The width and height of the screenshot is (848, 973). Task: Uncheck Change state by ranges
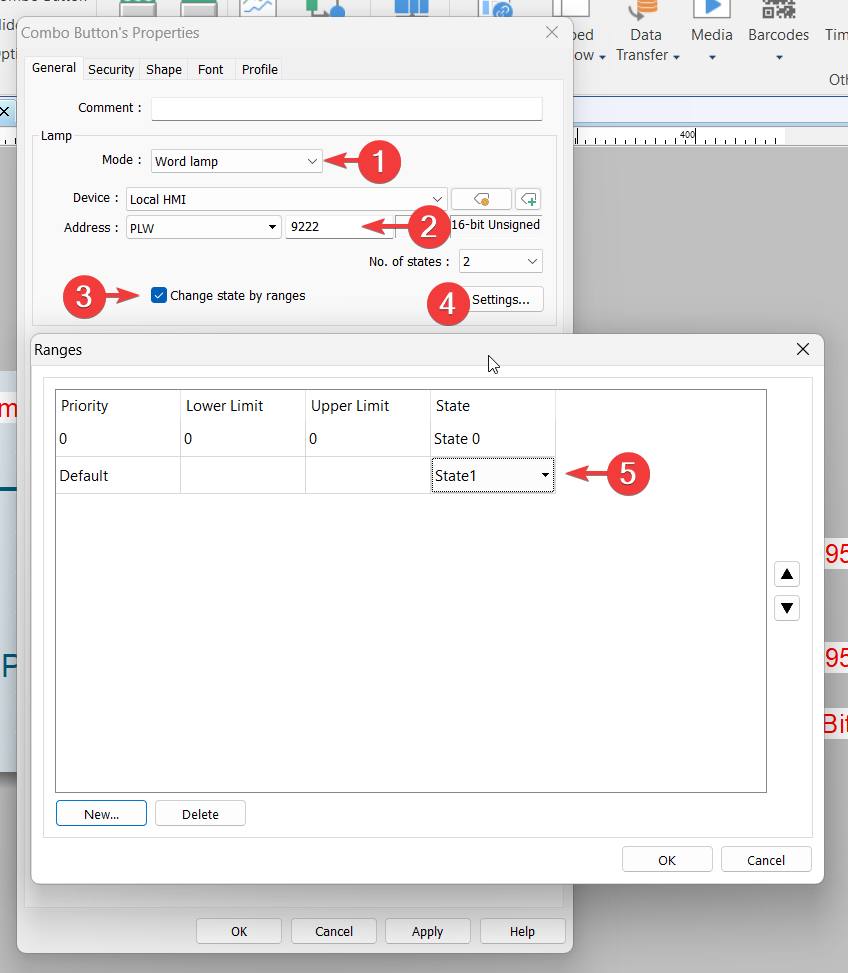pos(159,295)
